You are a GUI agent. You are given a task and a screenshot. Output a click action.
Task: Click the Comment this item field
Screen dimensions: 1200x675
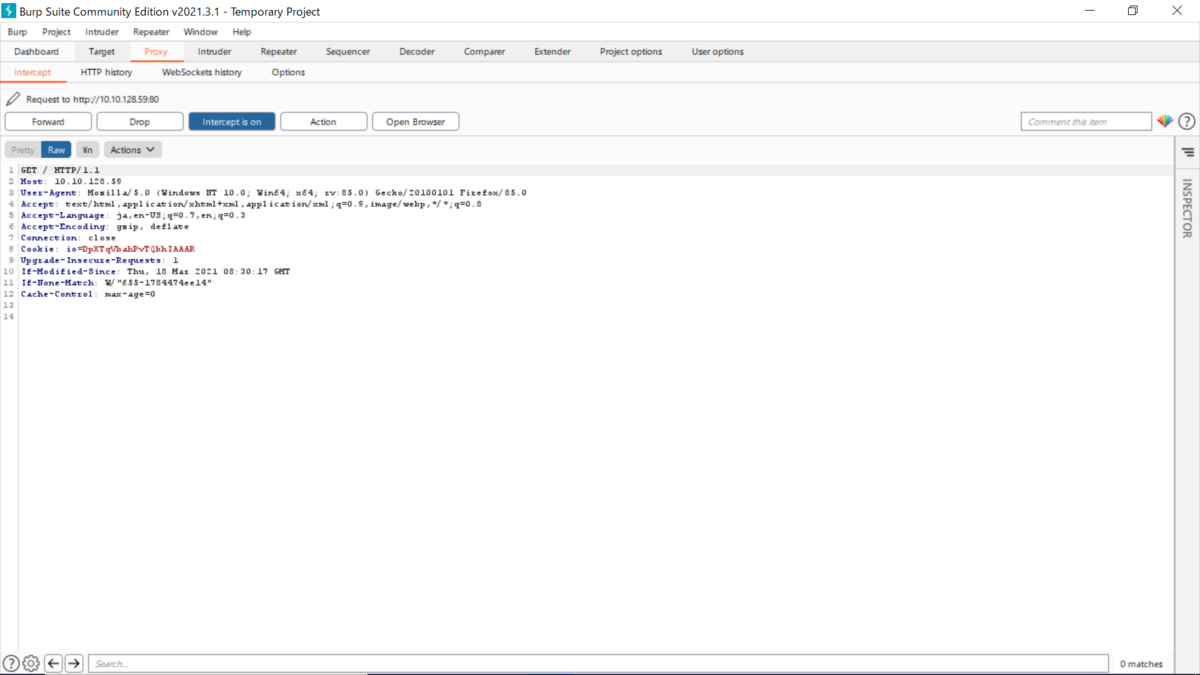click(x=1086, y=121)
